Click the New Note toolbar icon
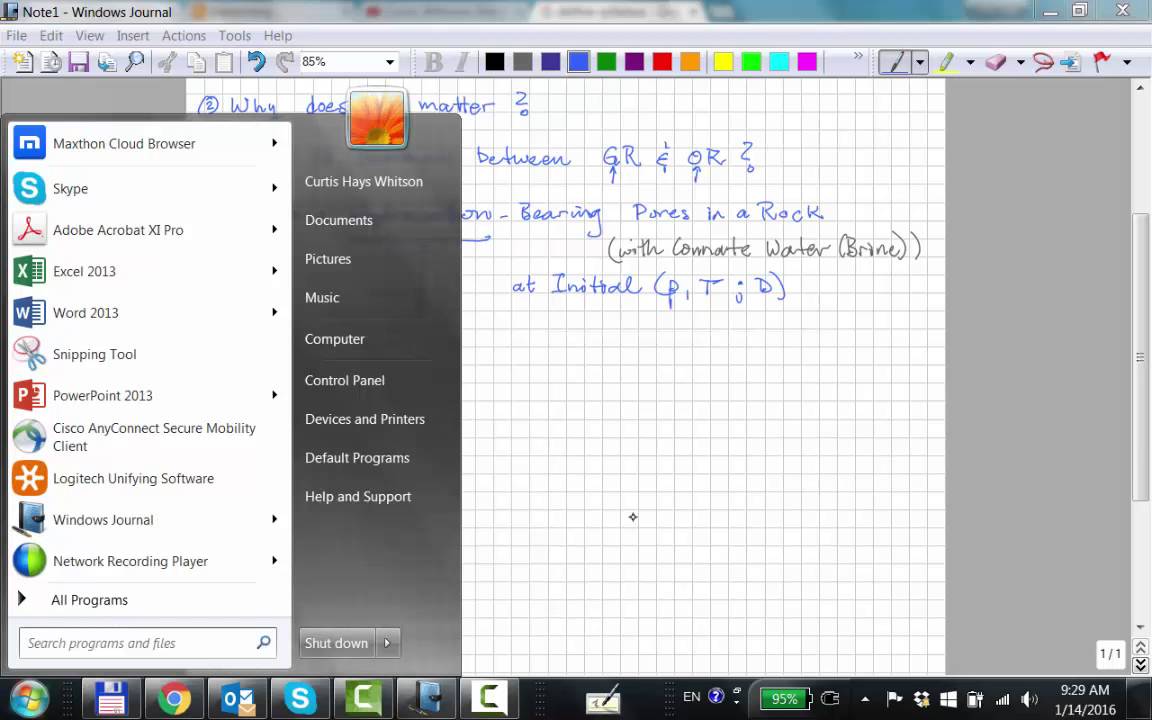Image resolution: width=1152 pixels, height=720 pixels. tap(23, 62)
